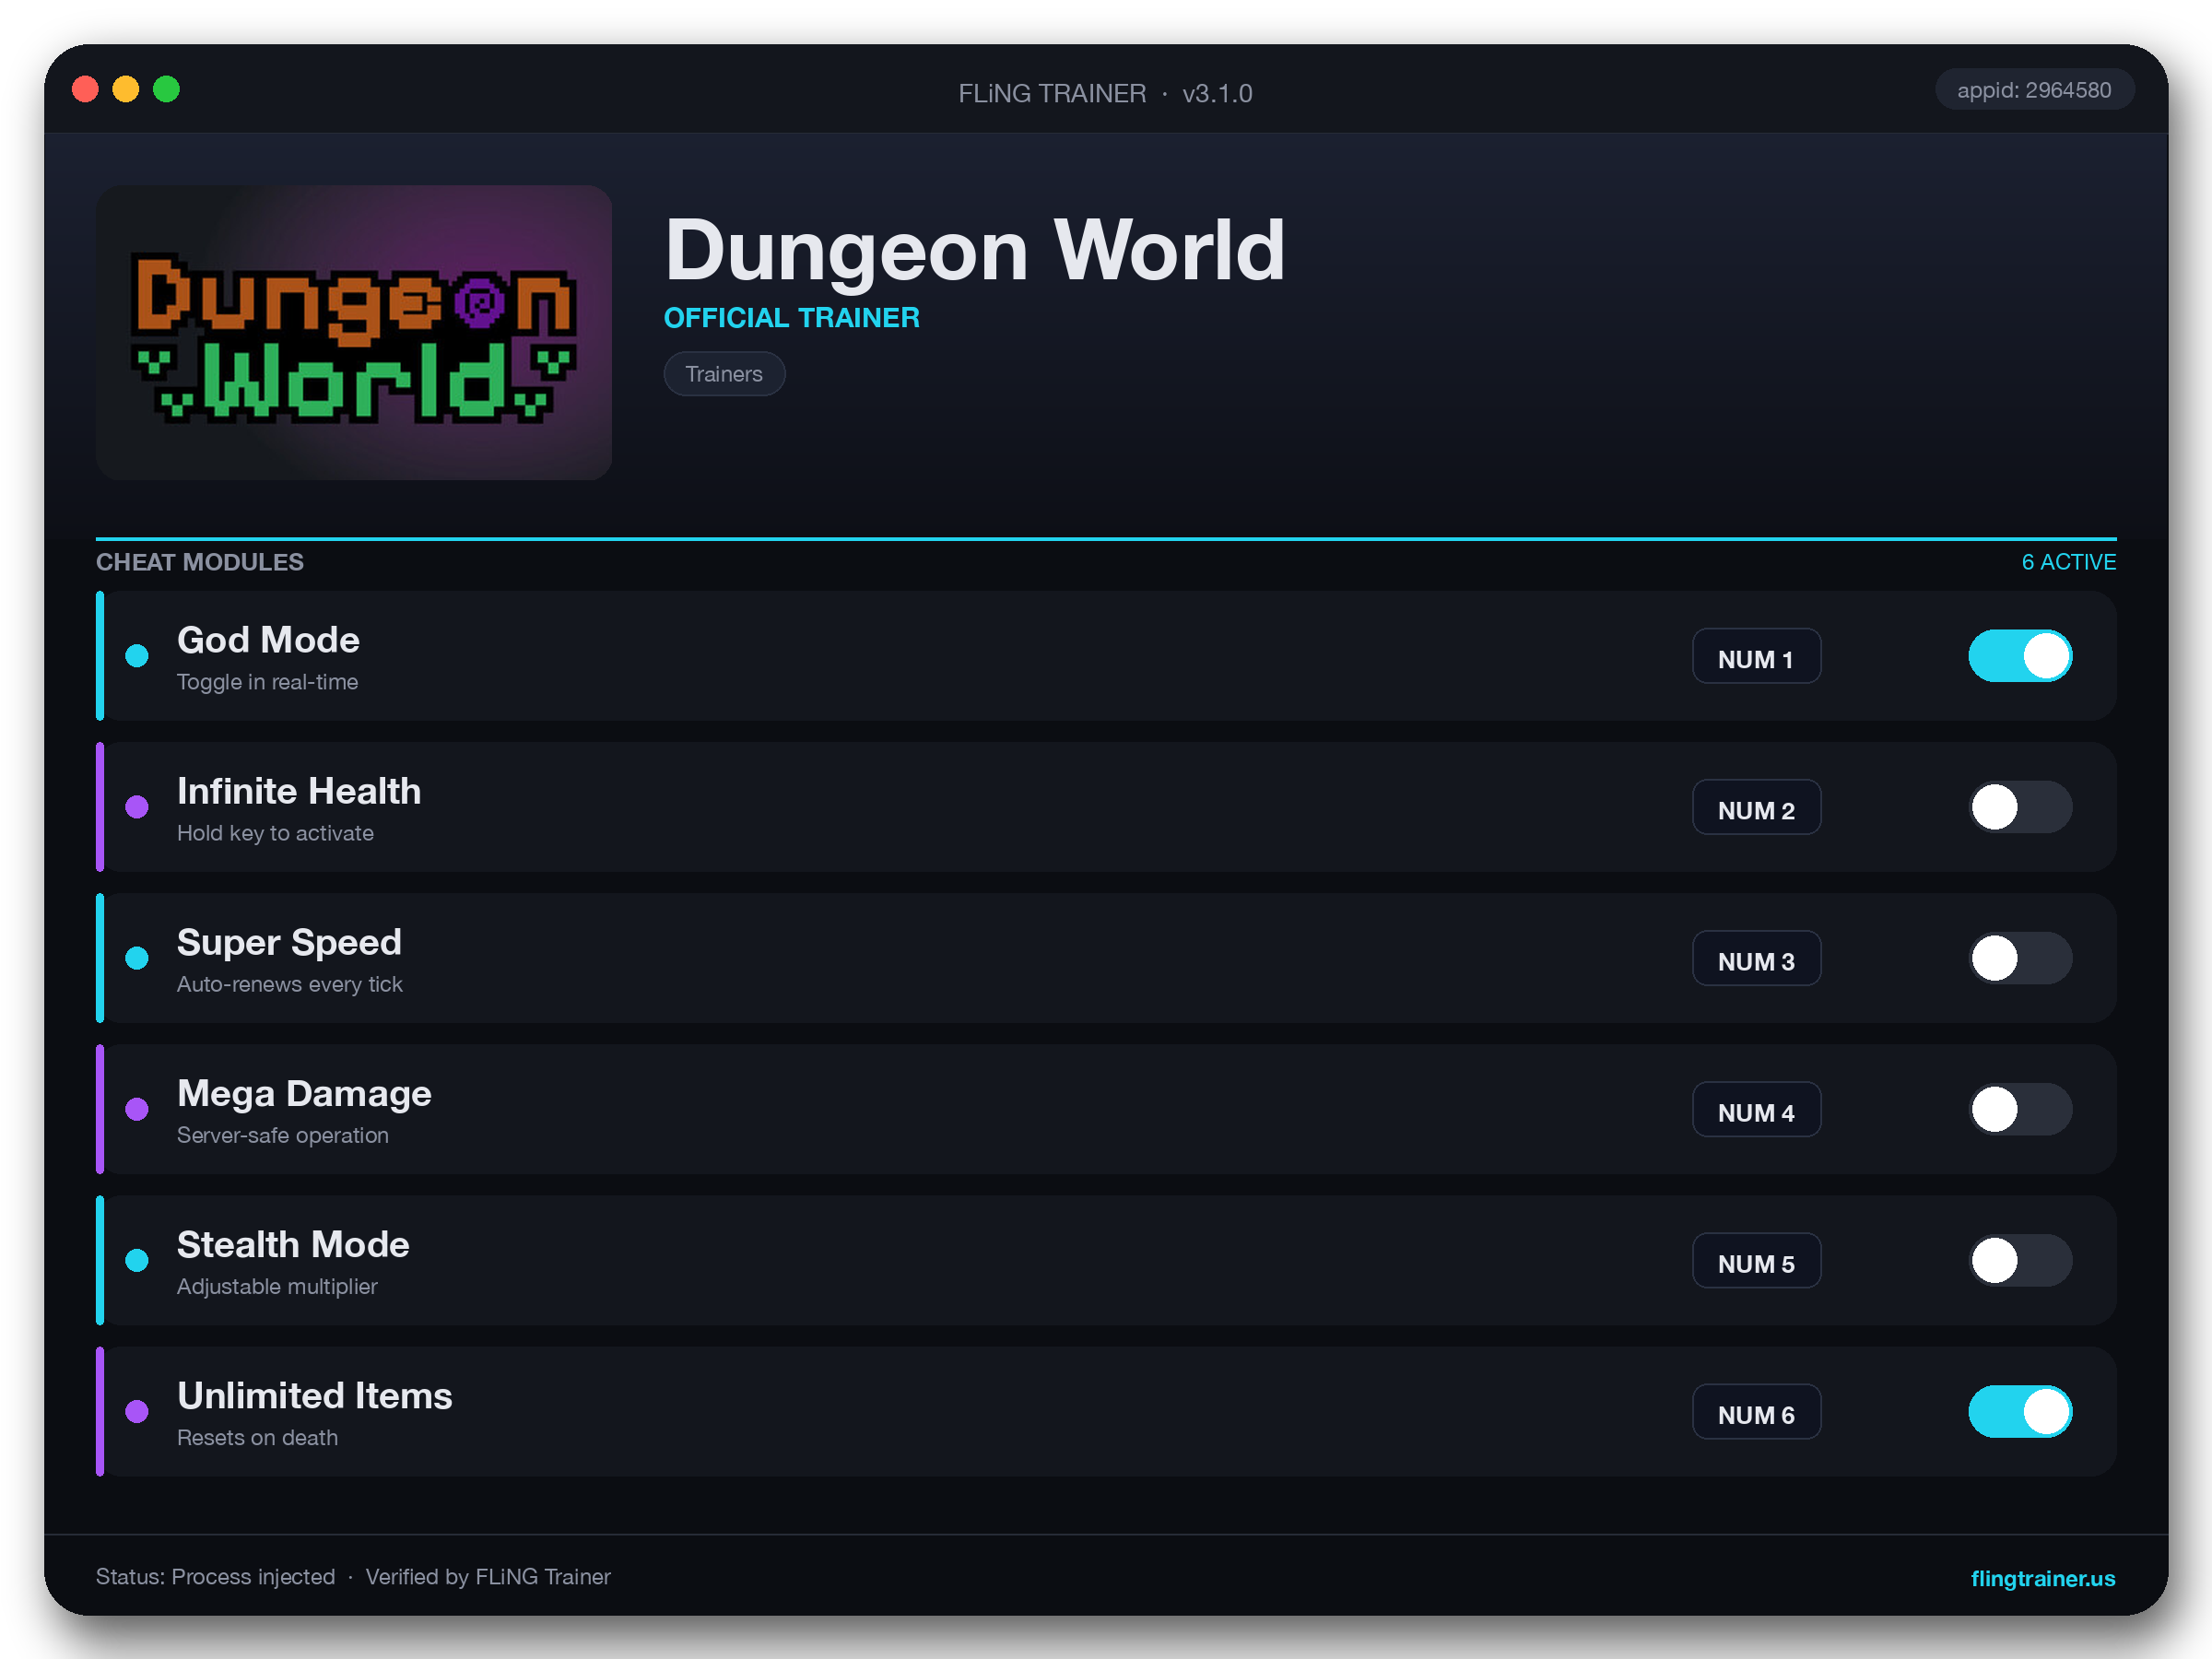Click the purple dot beside Mega Damage
The image size is (2212, 1659).
click(x=137, y=1109)
